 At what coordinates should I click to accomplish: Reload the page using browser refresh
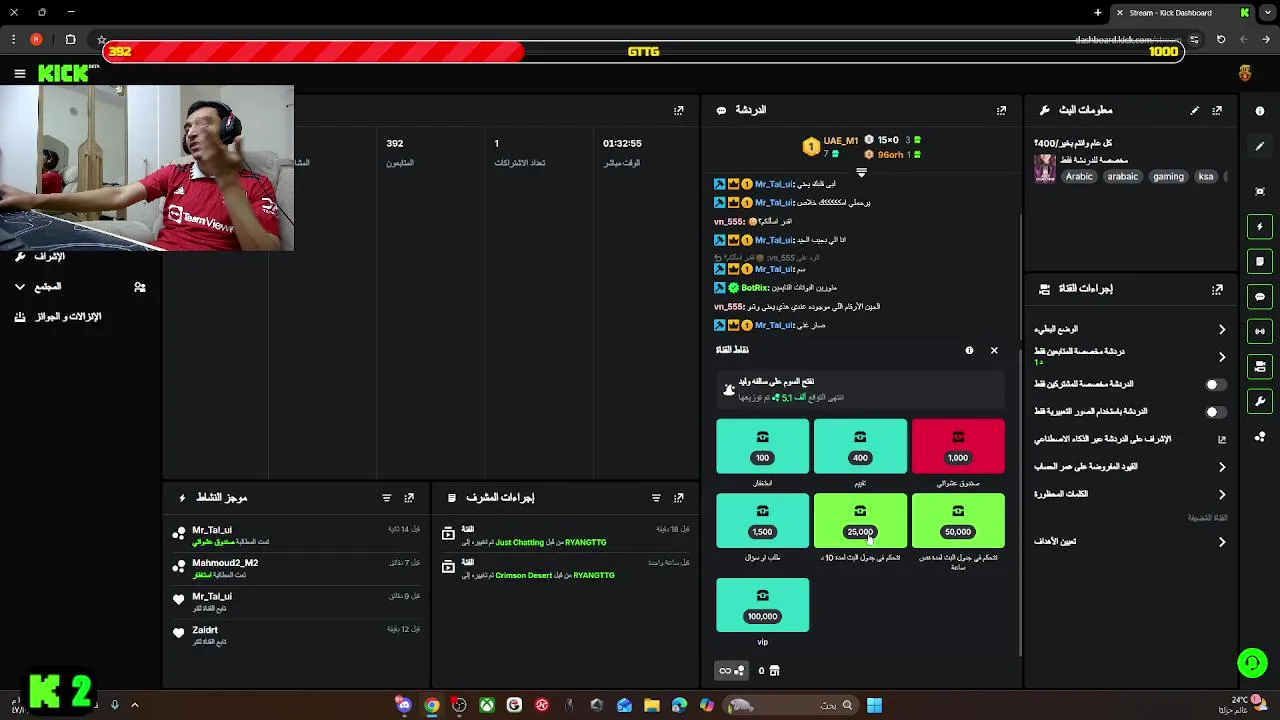tap(1221, 40)
